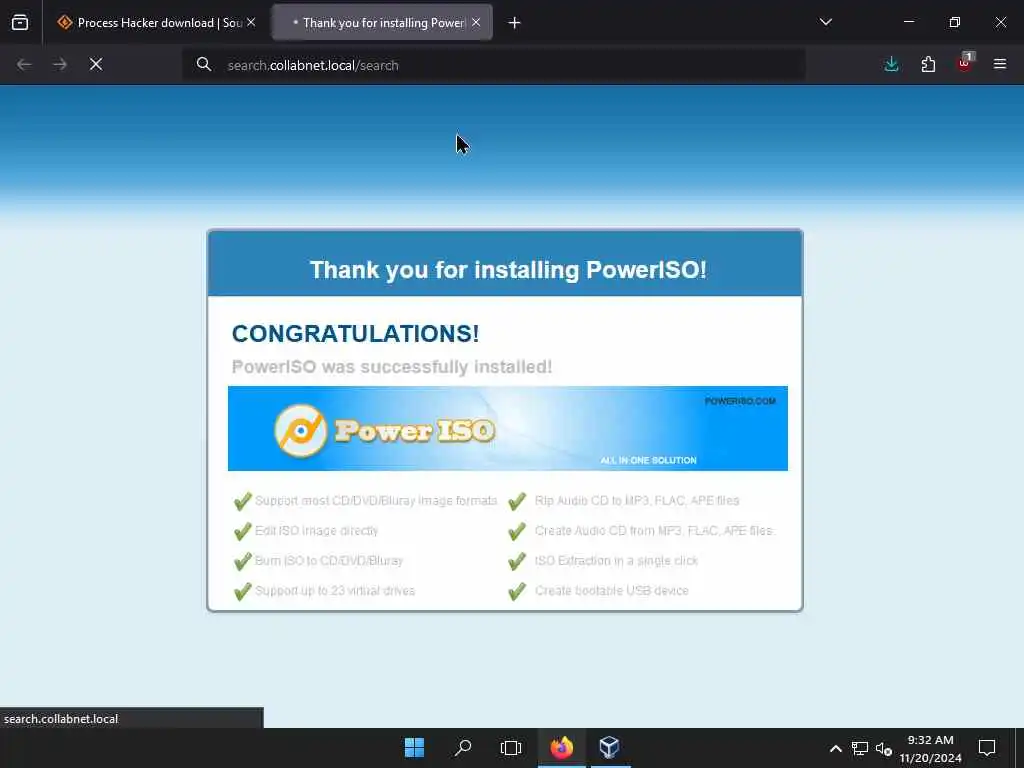Open volume tray icon
This screenshot has width=1024, height=768.
(x=884, y=748)
